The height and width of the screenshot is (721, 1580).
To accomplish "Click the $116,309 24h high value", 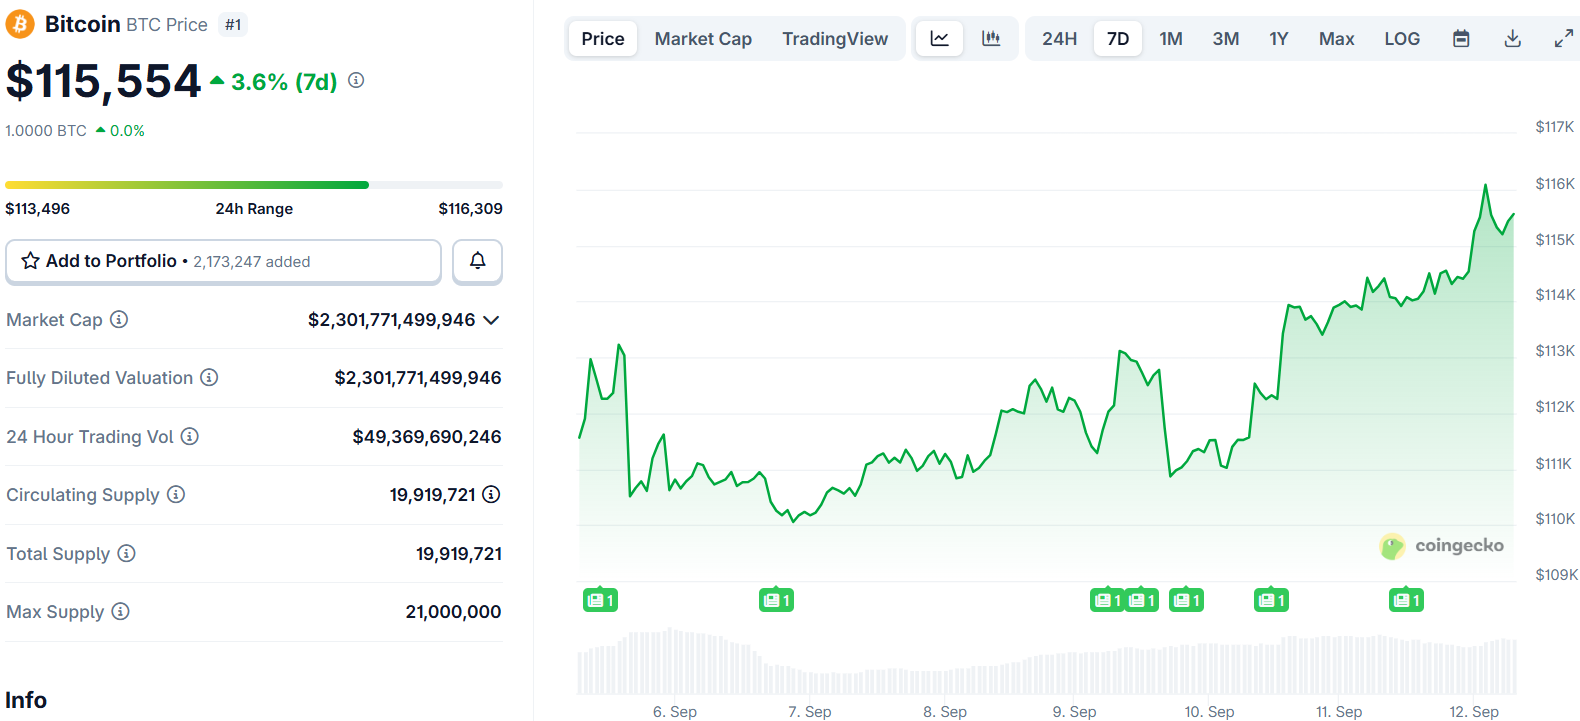I will (471, 209).
